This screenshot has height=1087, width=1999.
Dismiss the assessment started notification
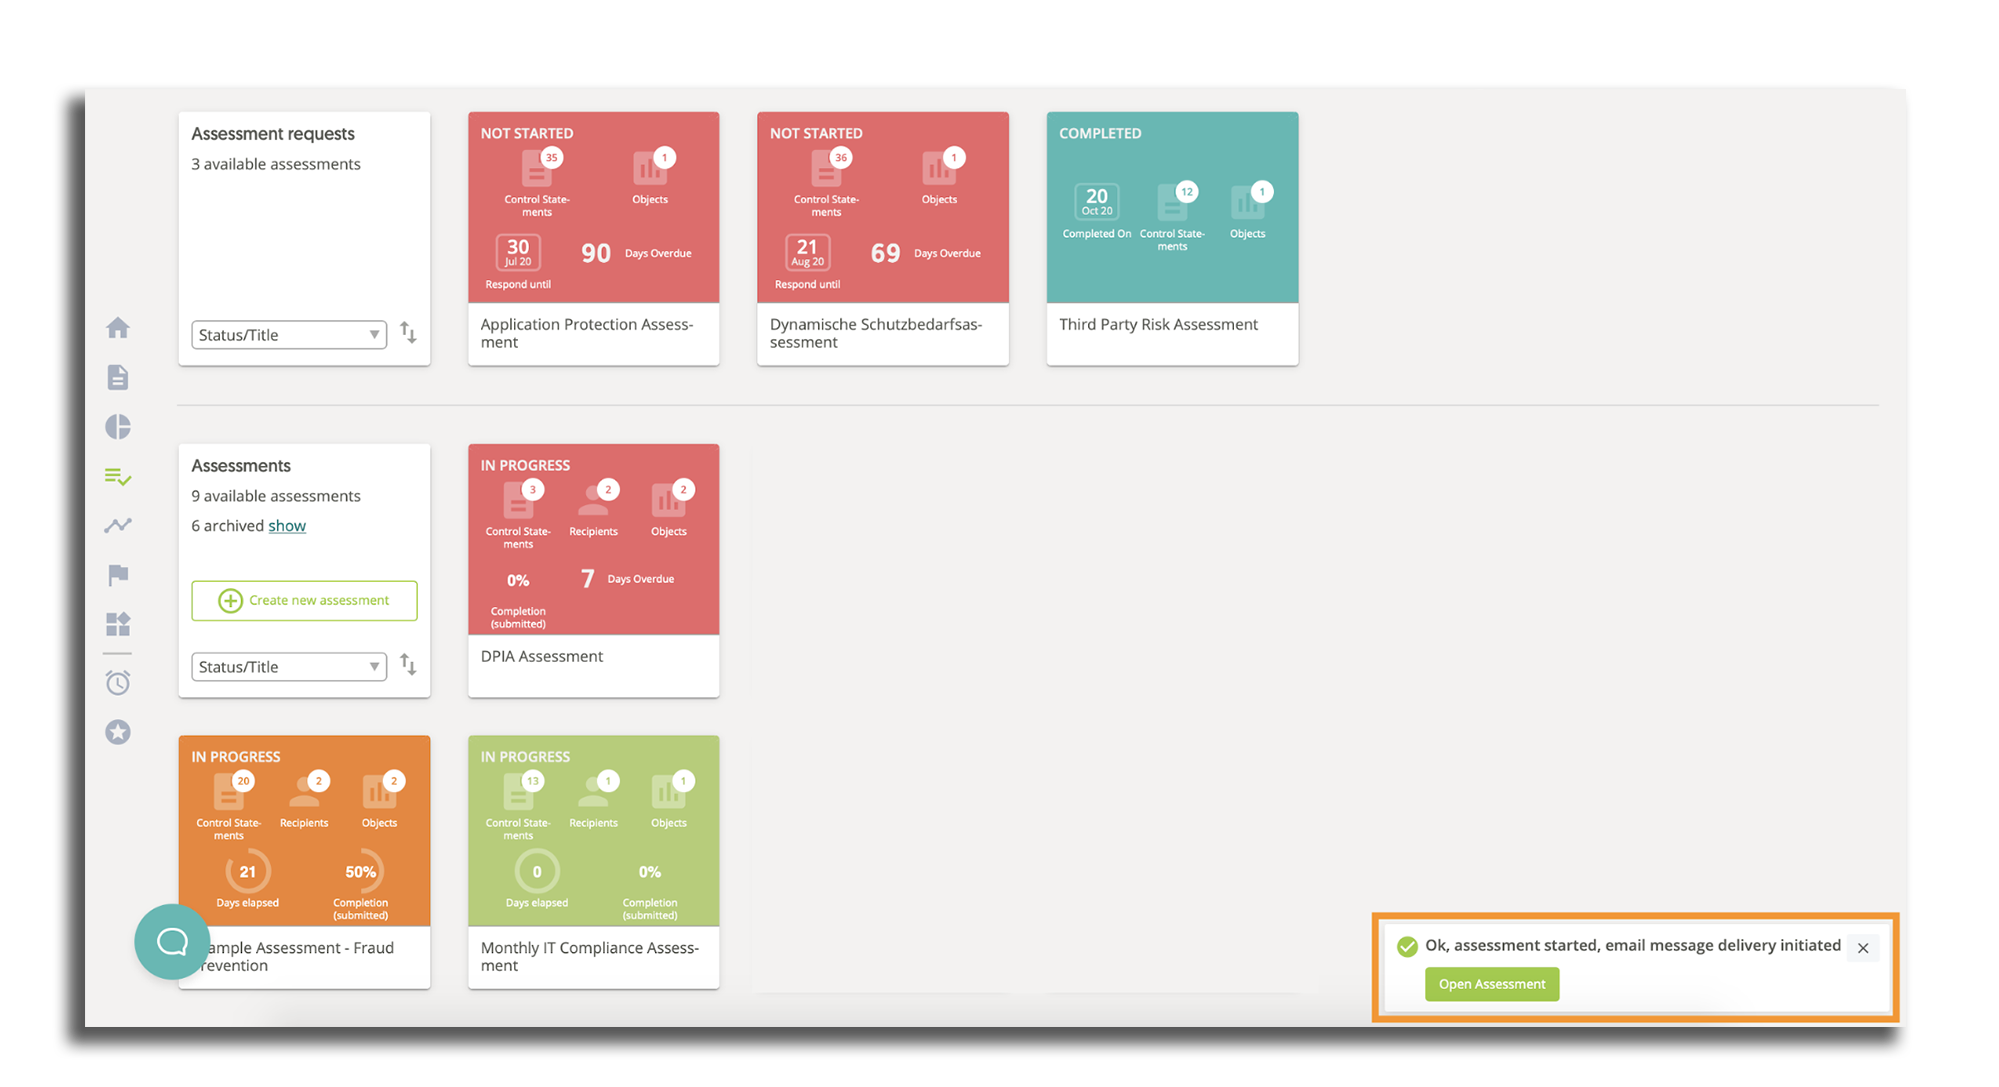tap(1862, 948)
